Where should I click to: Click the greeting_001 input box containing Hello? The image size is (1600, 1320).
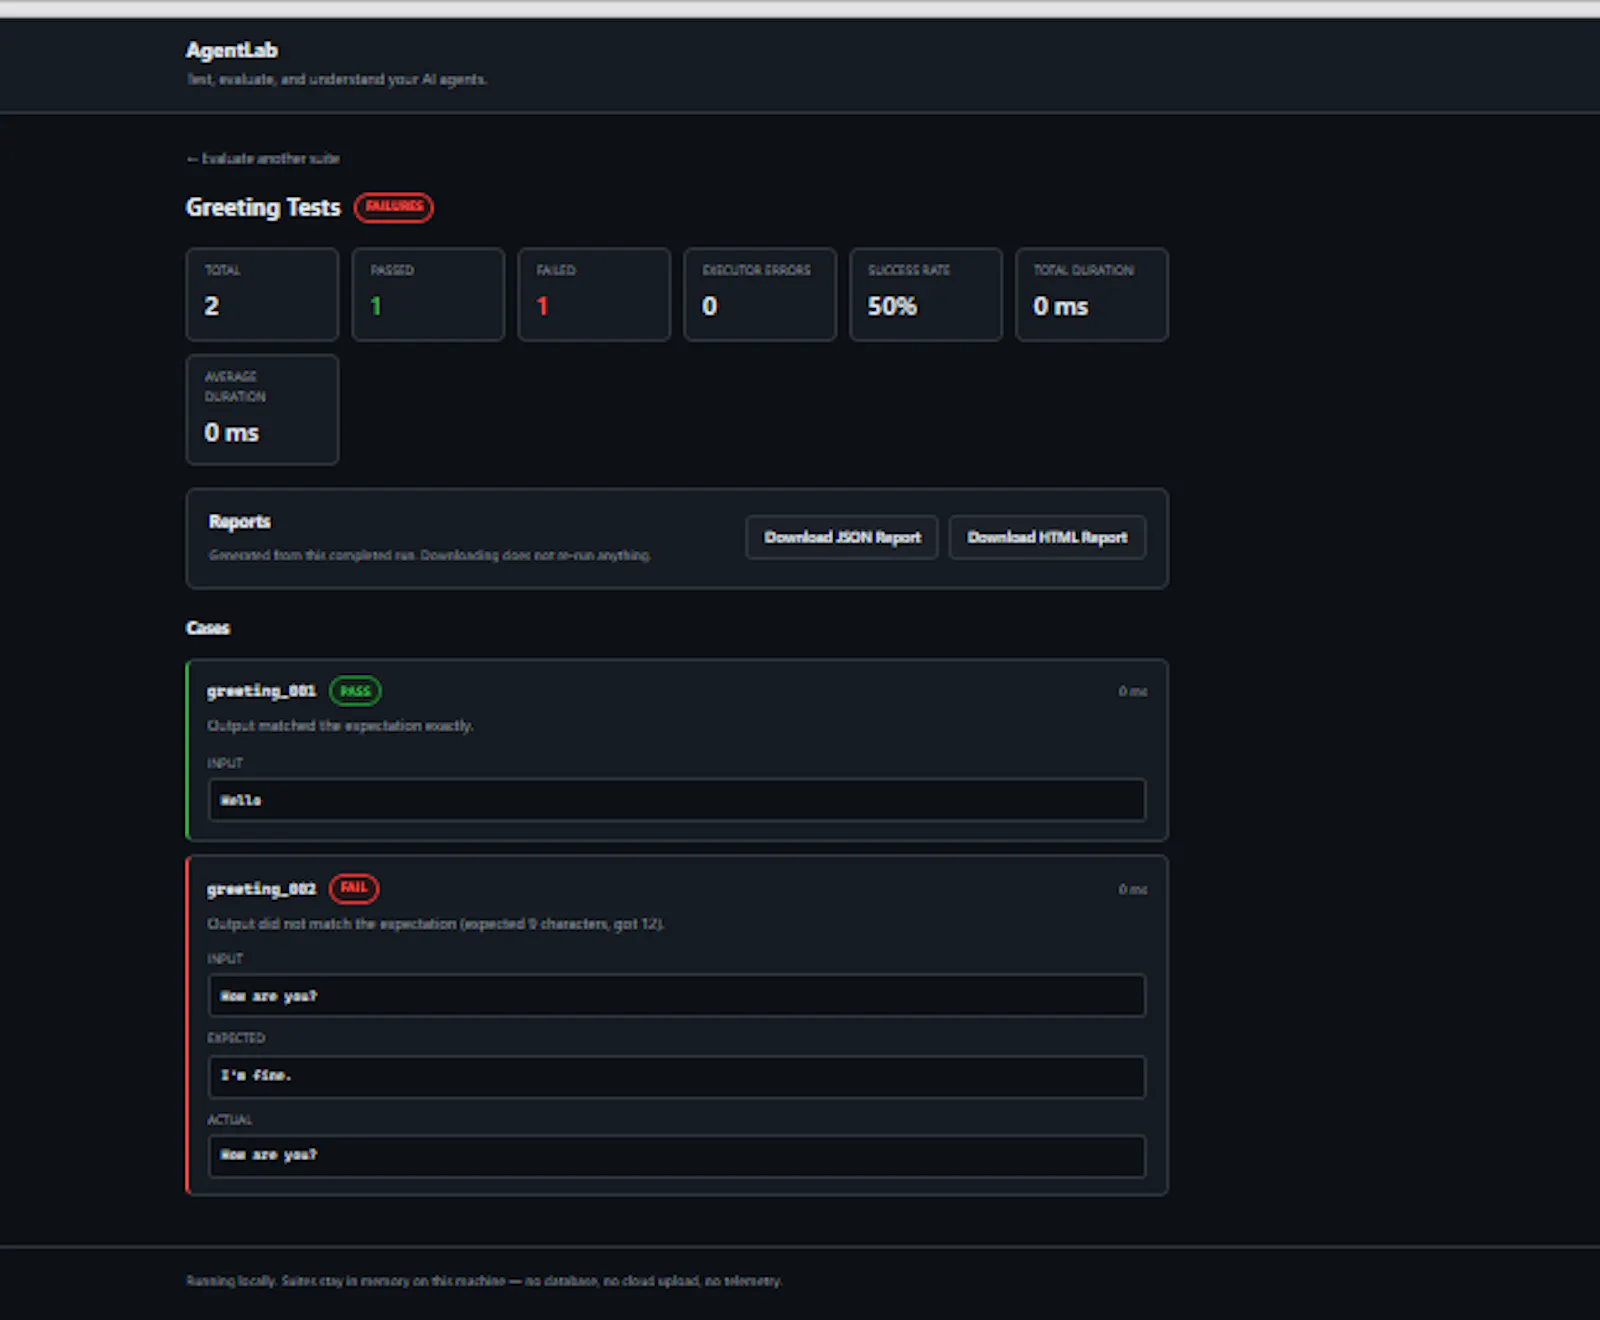677,800
